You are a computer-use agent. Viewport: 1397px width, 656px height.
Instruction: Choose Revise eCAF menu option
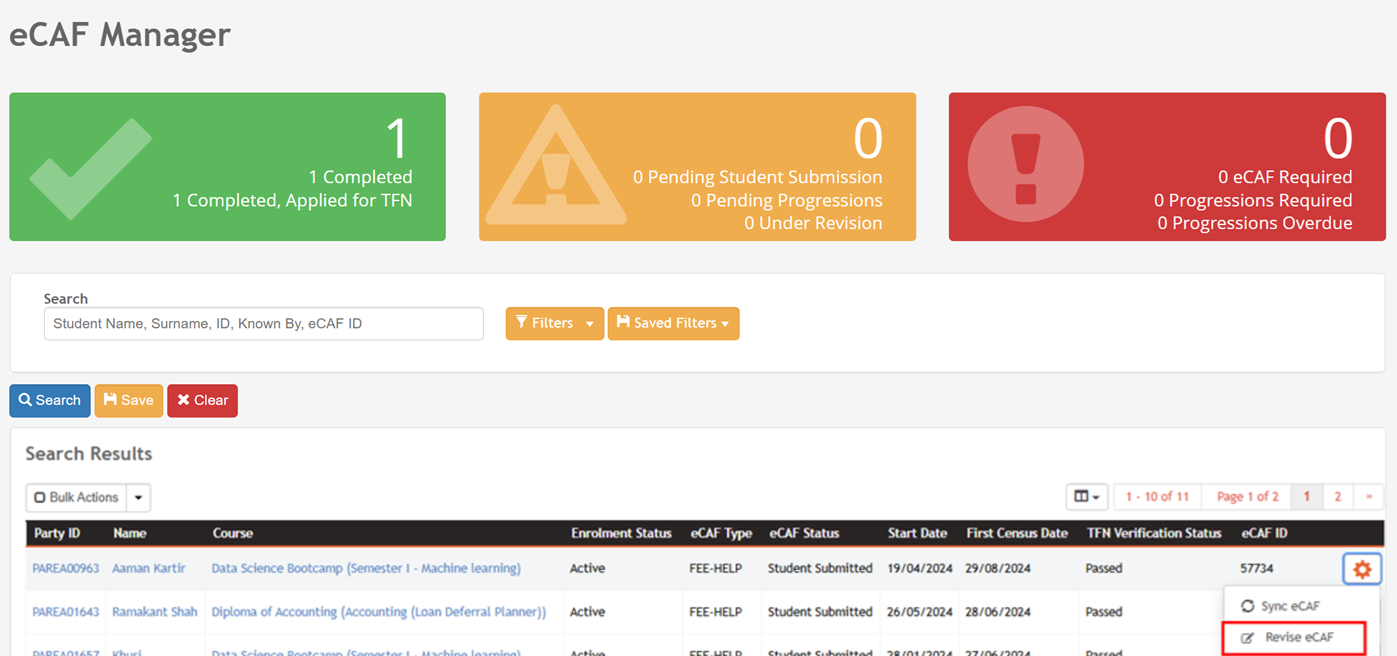click(x=1298, y=637)
